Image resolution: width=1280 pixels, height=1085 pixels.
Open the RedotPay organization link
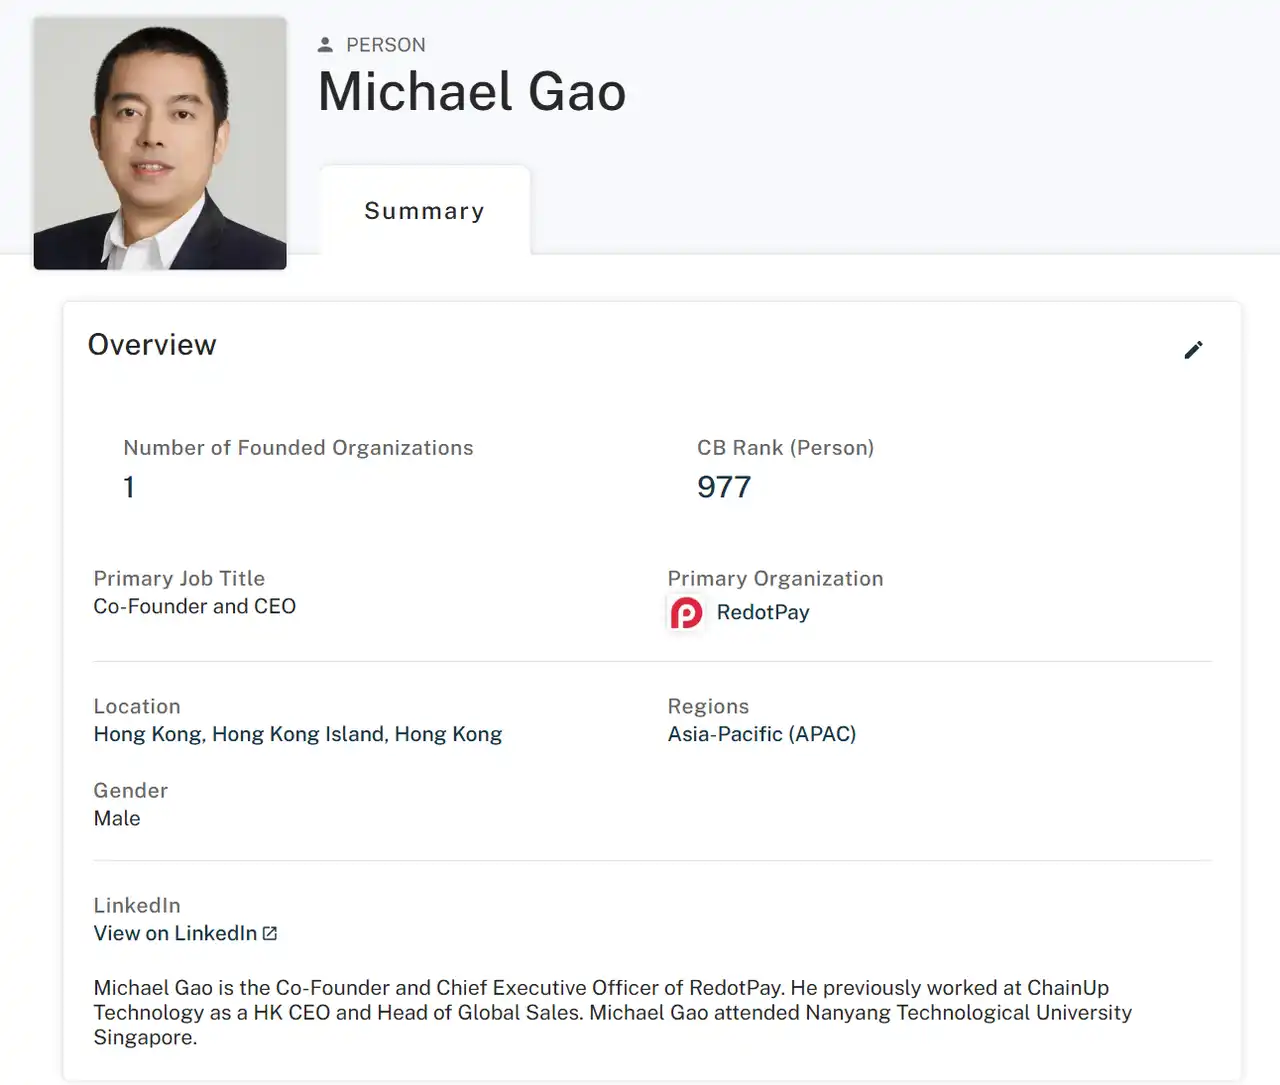(x=762, y=612)
